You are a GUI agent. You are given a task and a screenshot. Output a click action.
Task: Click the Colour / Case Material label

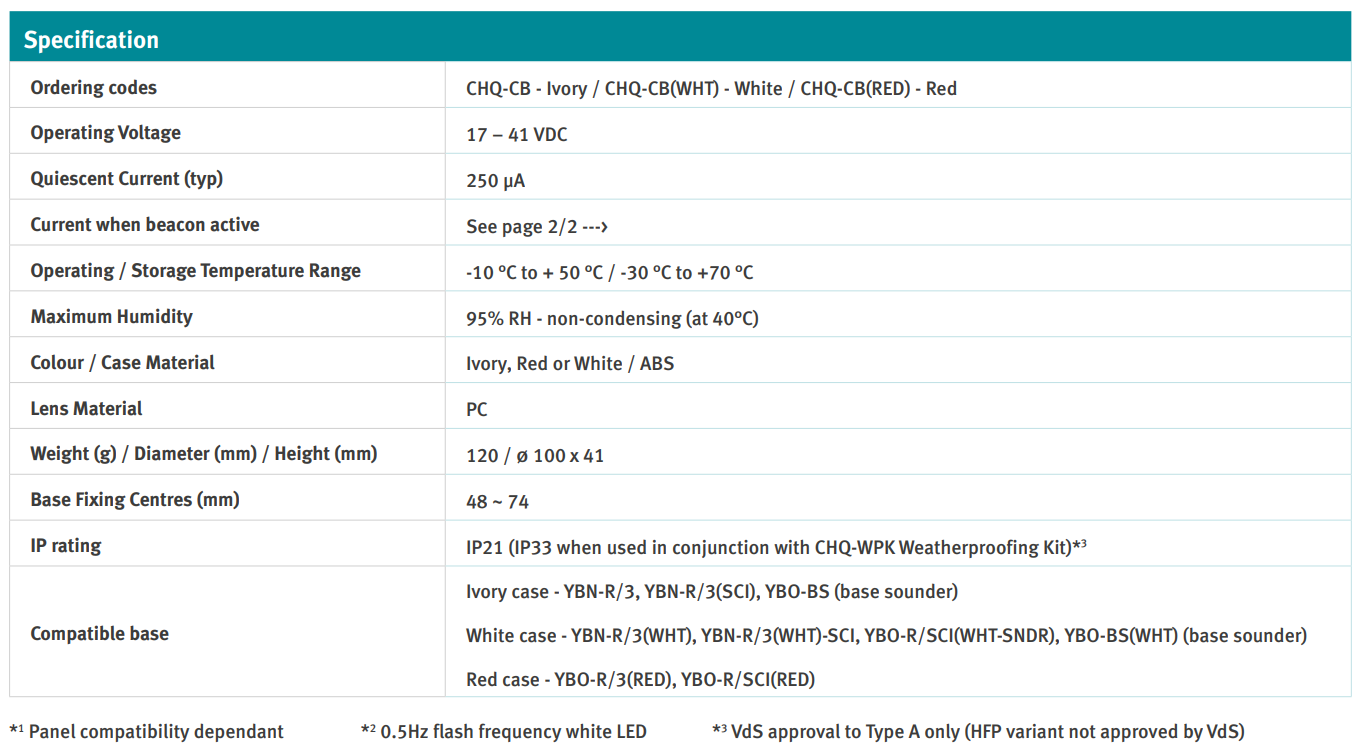122,363
